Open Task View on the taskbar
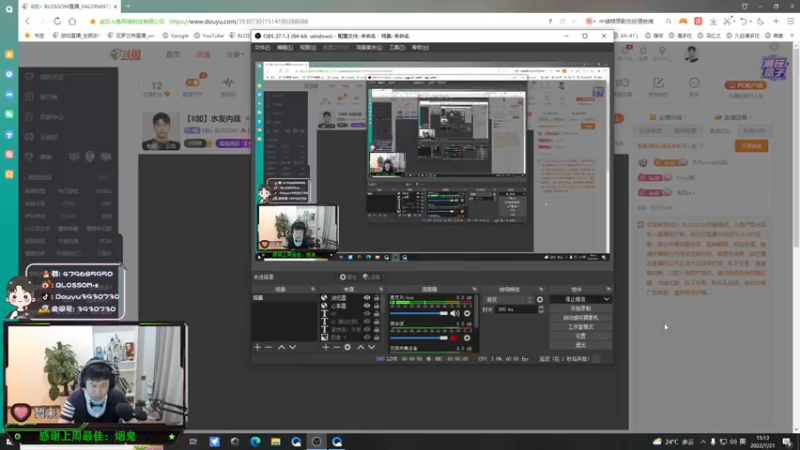This screenshot has width=800, height=450. click(193, 441)
